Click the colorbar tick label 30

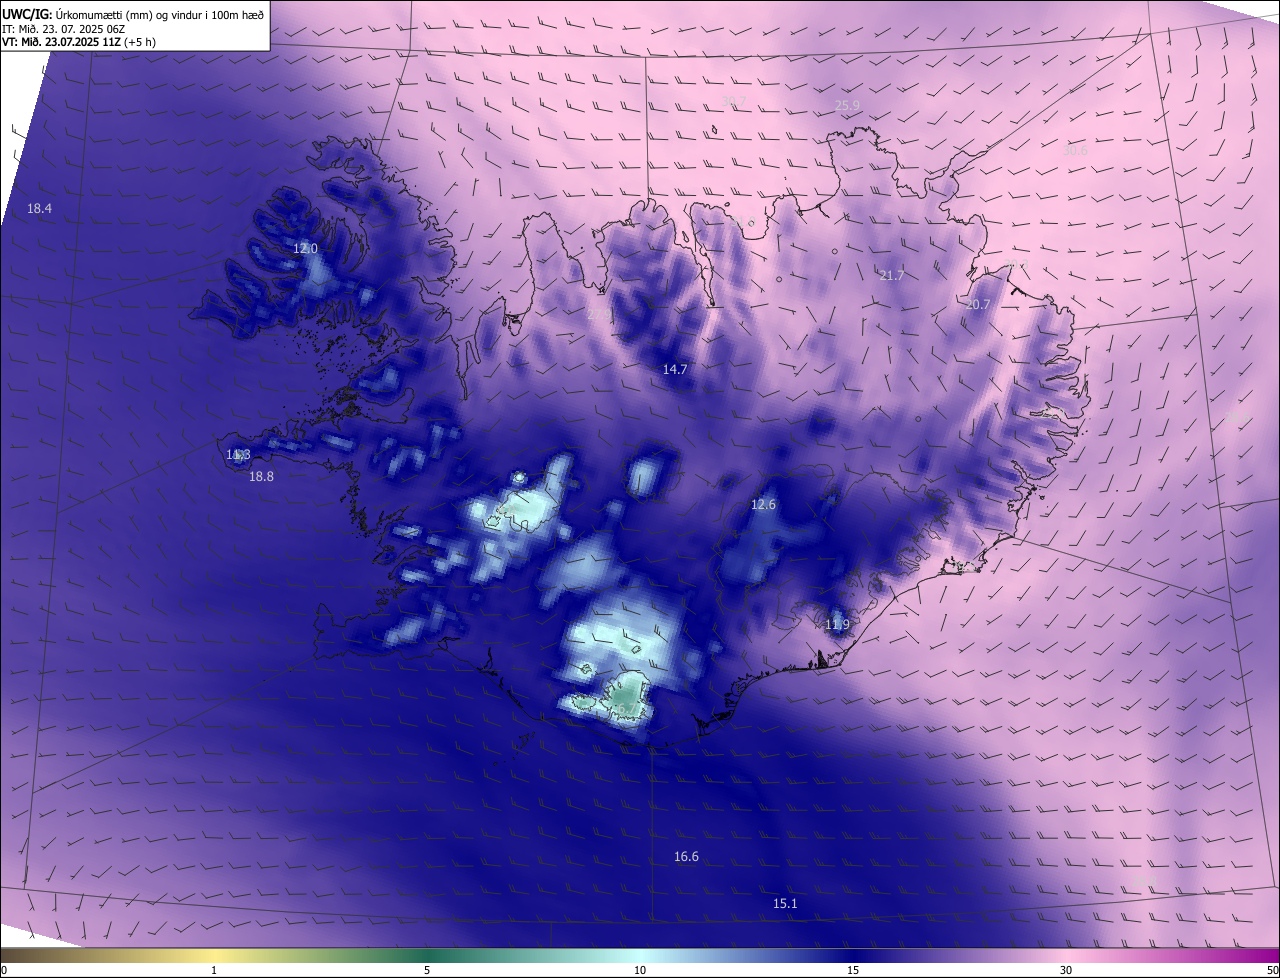1066,970
